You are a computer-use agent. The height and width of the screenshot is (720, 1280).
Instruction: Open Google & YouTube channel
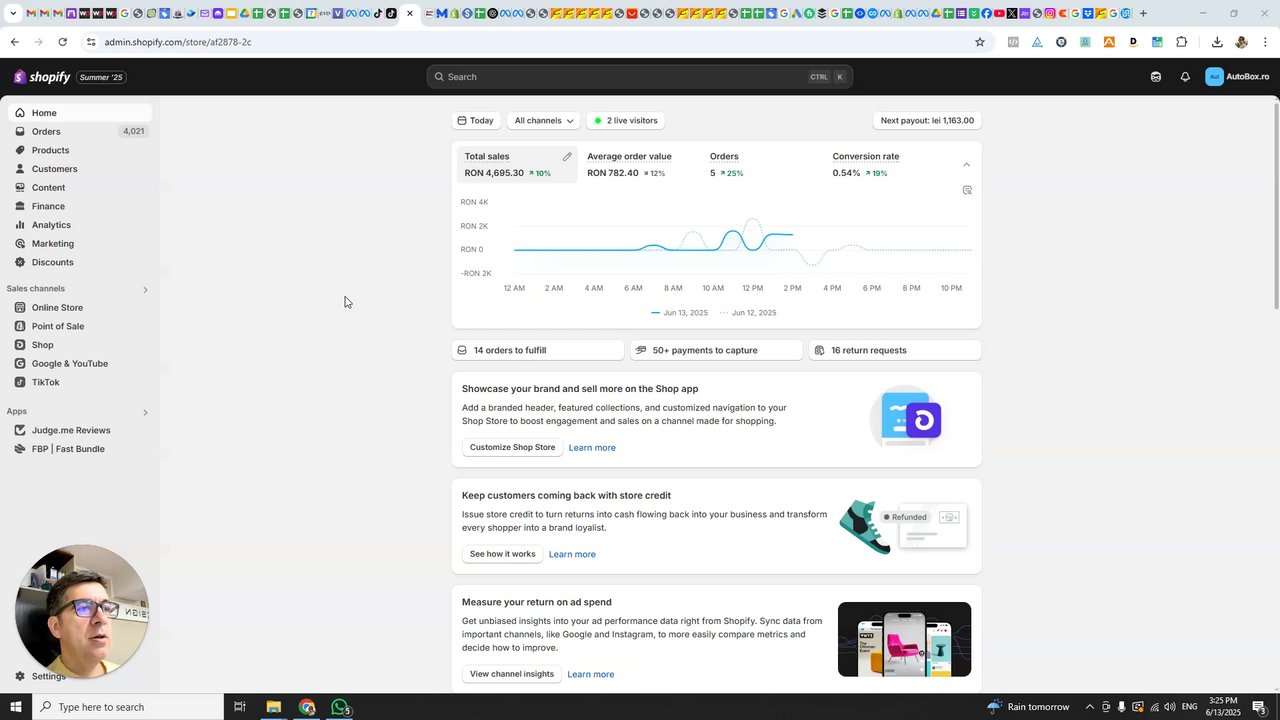(x=78, y=363)
